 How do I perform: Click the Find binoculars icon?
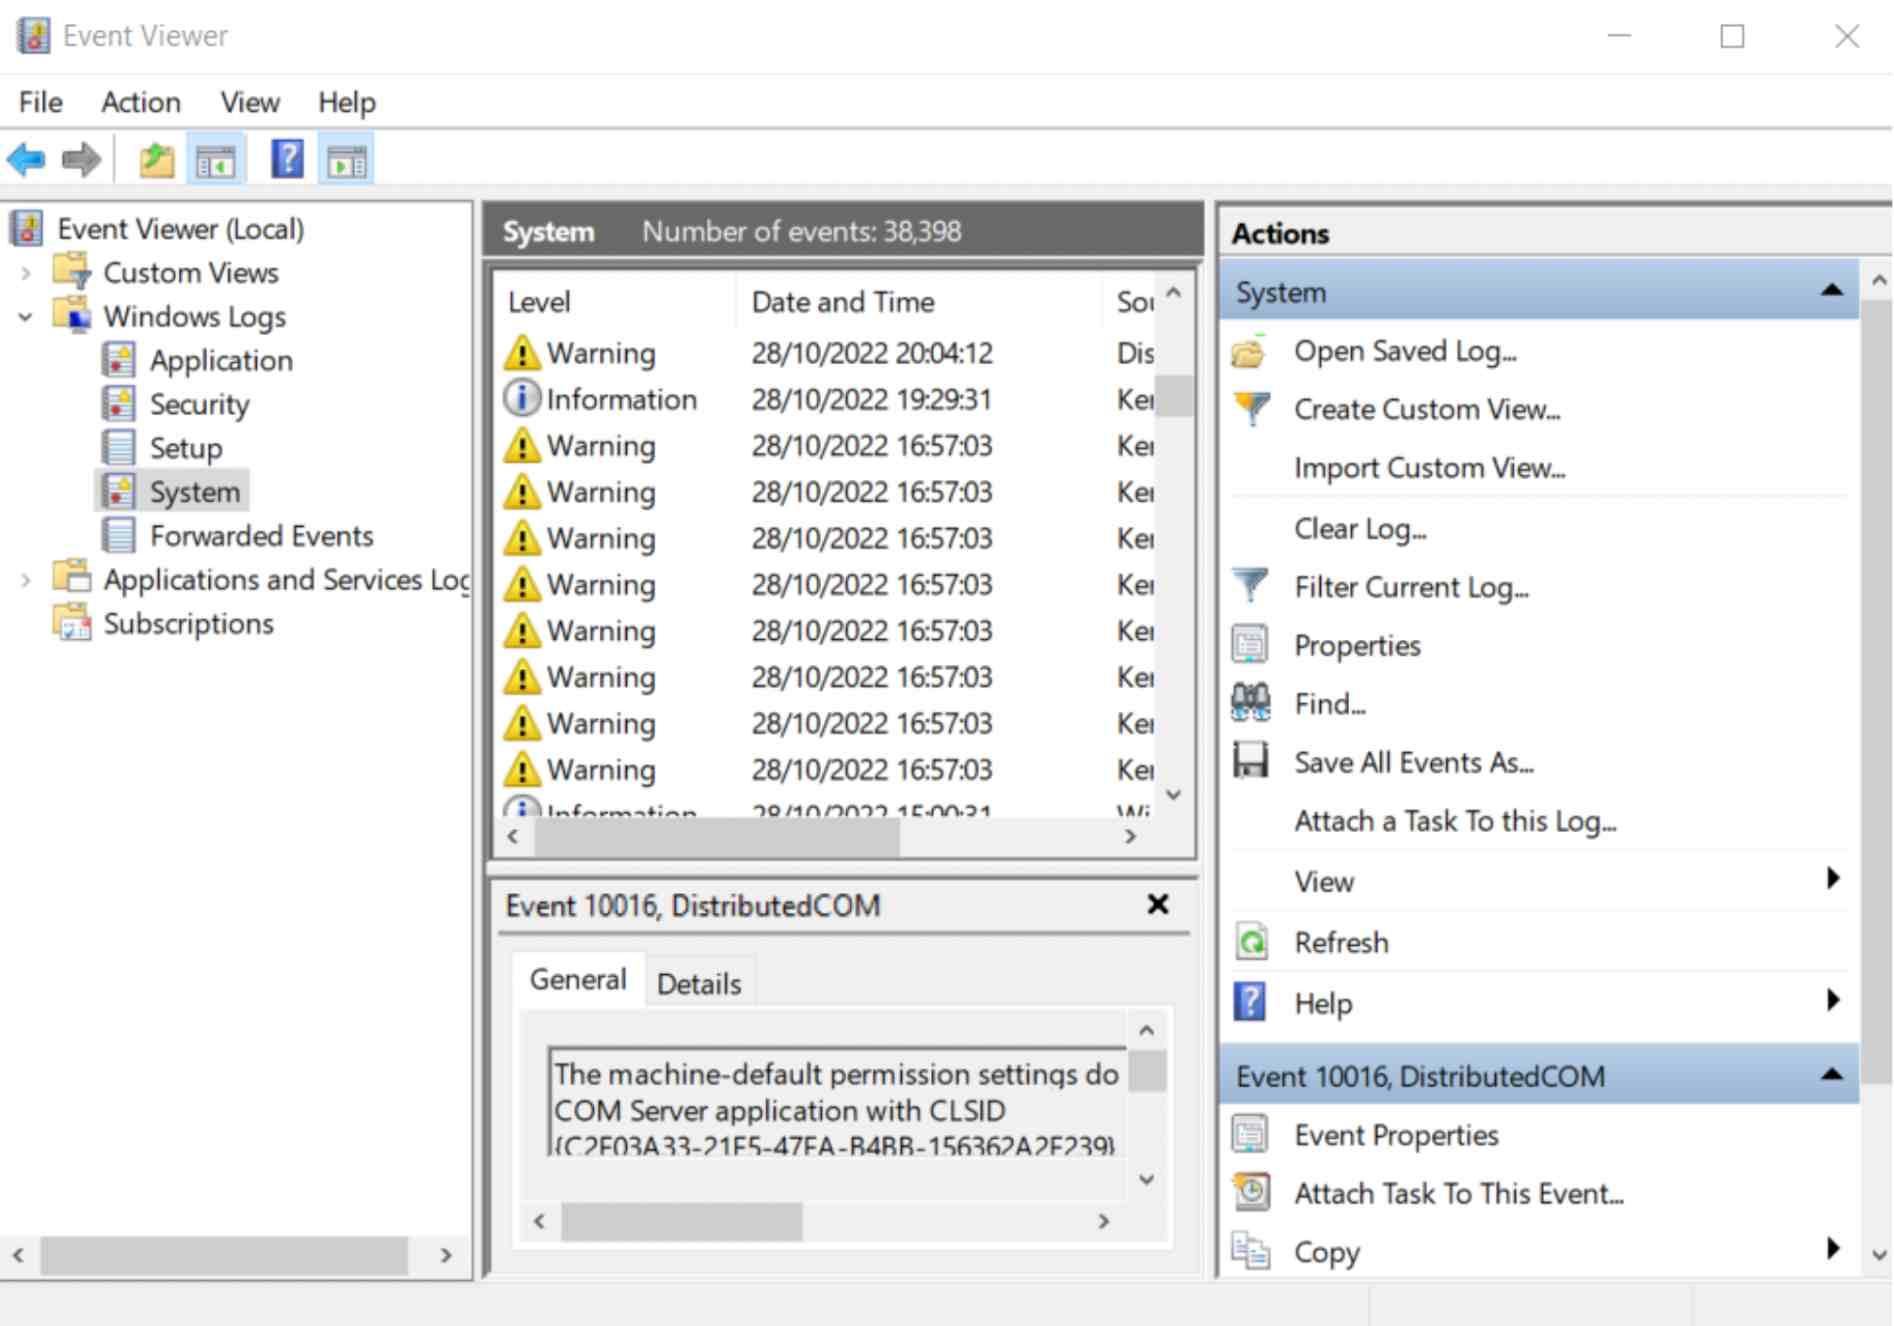coord(1250,703)
